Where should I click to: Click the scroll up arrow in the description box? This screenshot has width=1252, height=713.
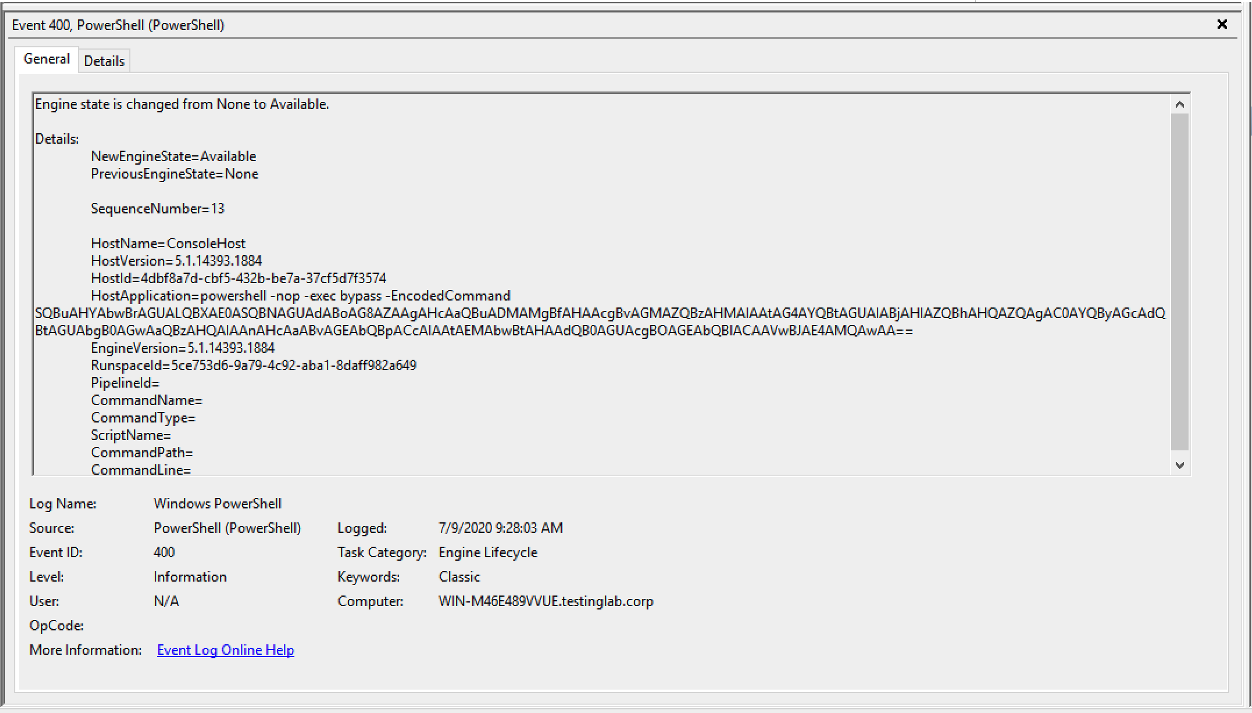tap(1180, 104)
